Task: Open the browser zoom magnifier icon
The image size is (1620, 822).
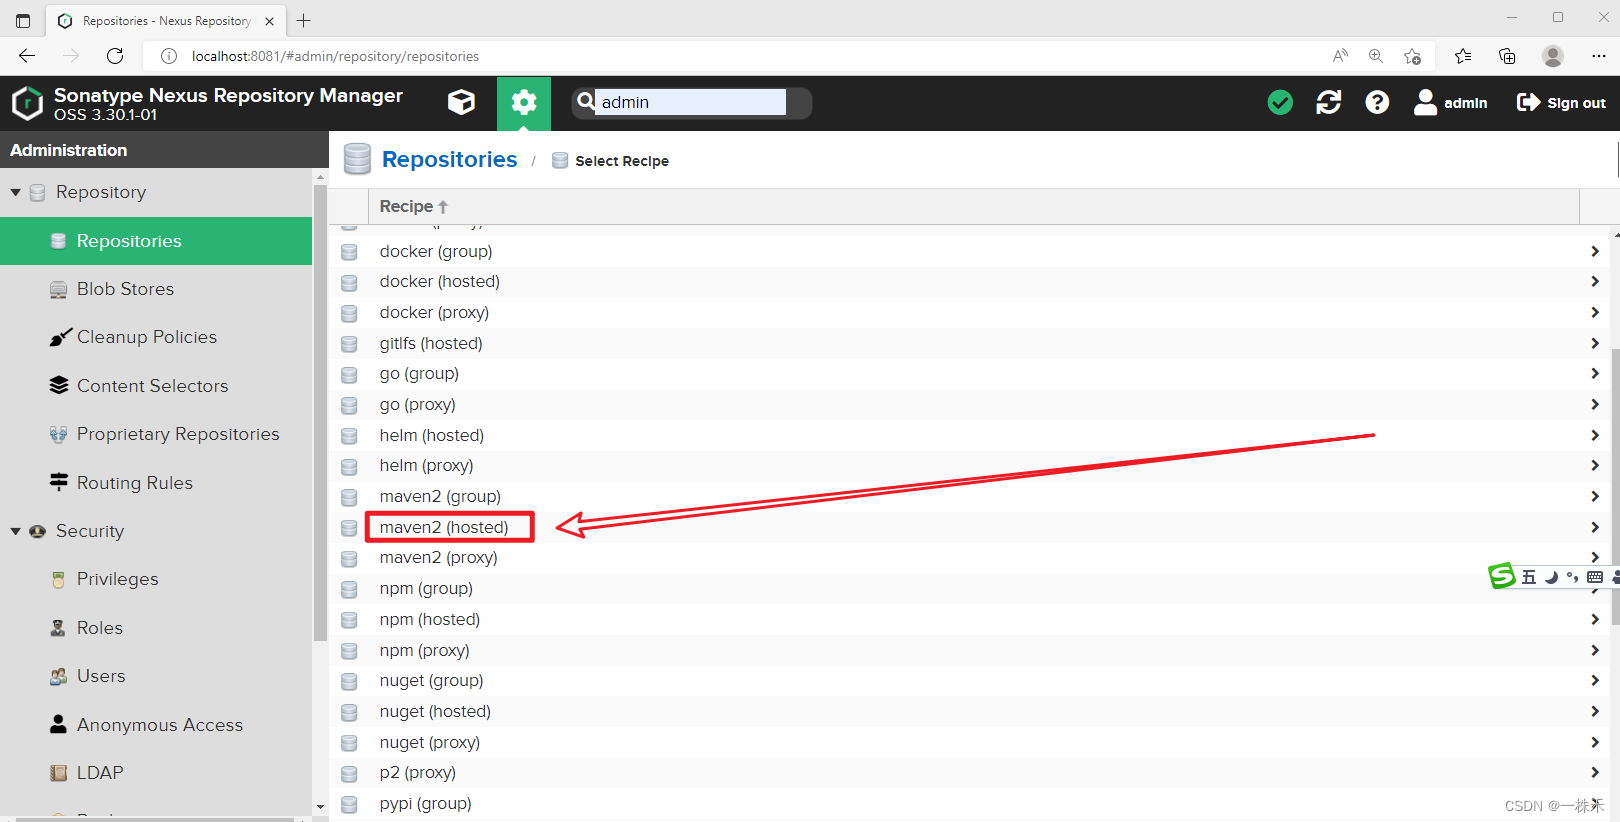Action: (x=1376, y=56)
